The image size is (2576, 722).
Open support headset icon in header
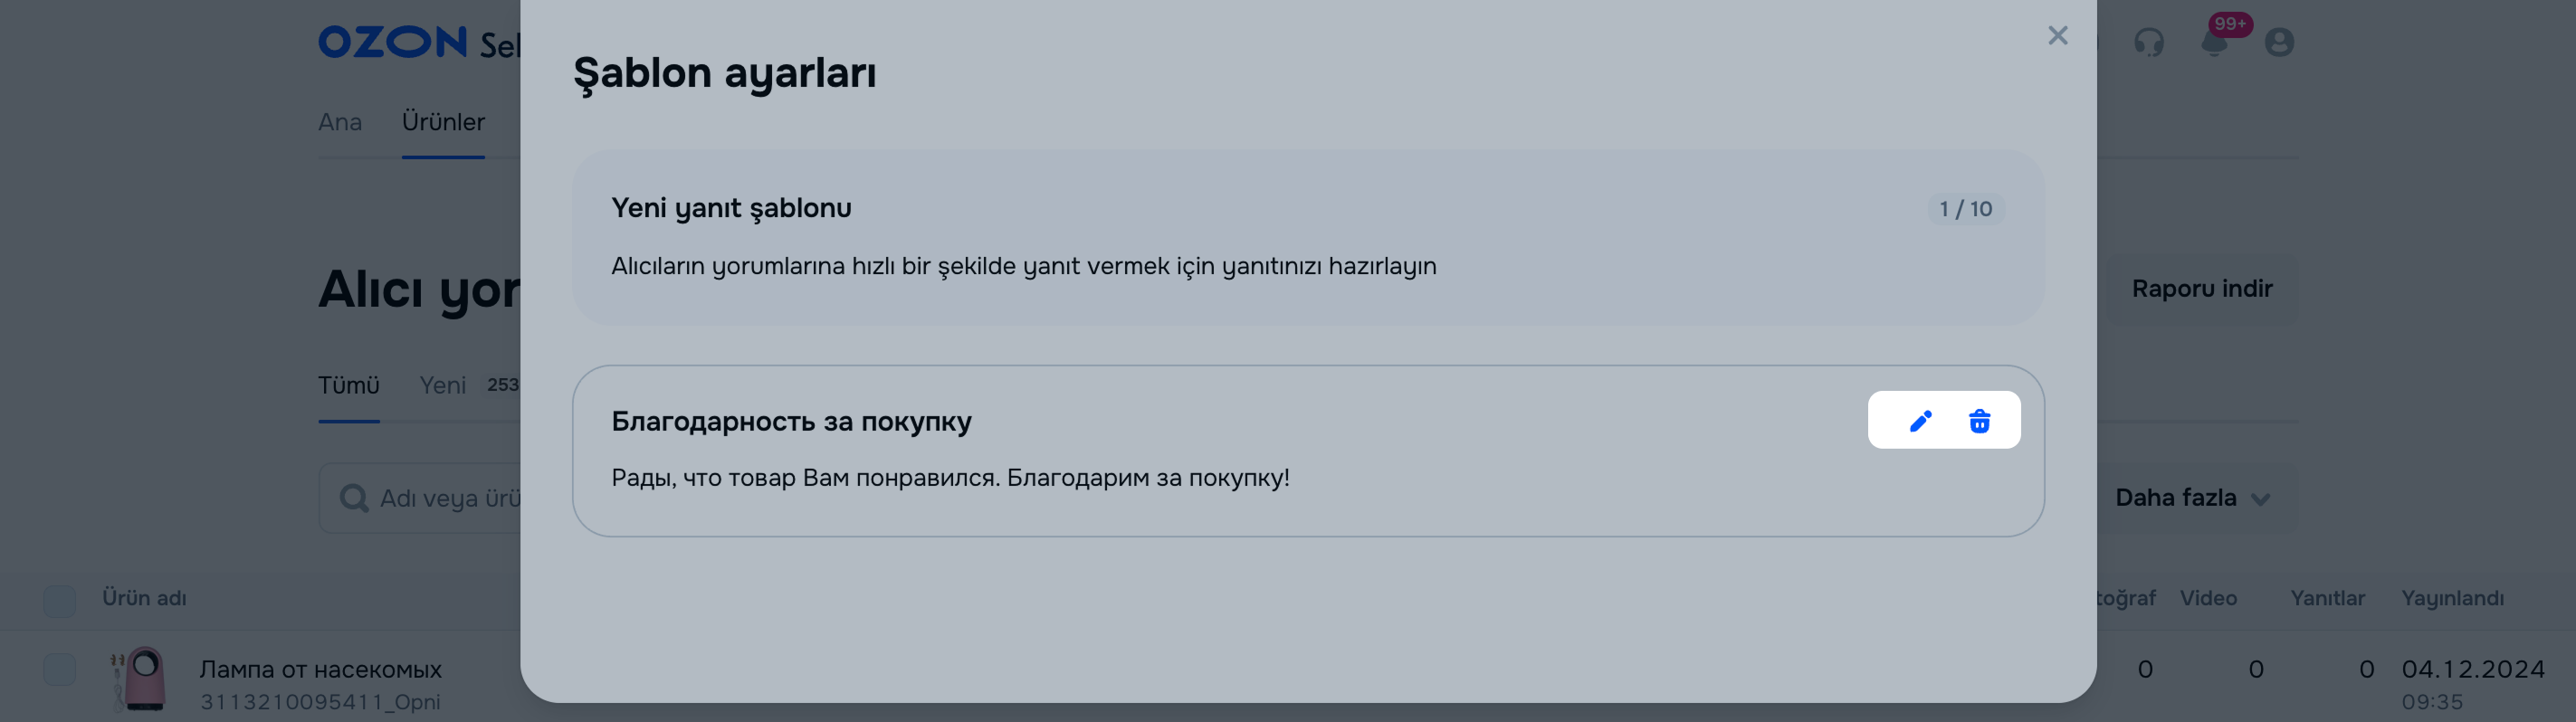pos(2148,42)
